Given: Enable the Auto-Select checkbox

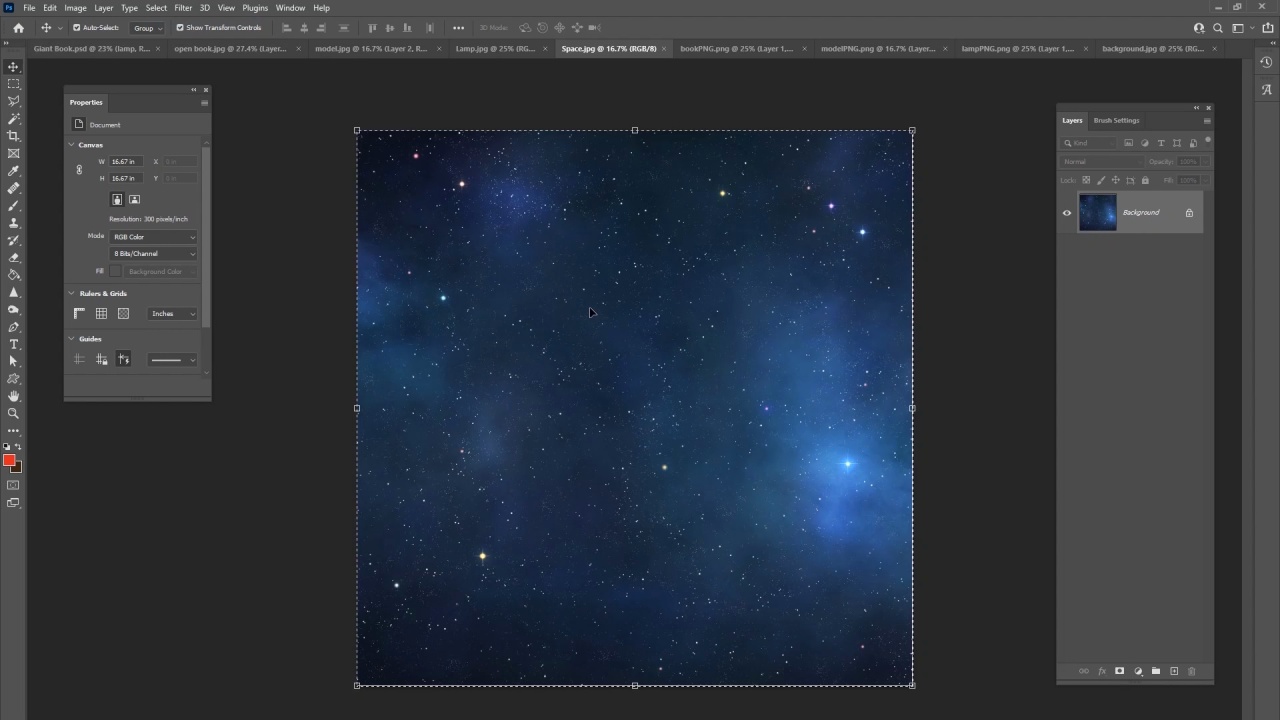Looking at the screenshot, I should [77, 28].
